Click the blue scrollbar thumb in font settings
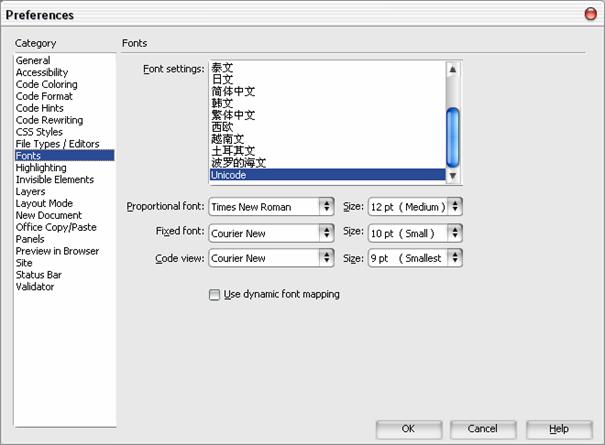 point(453,137)
